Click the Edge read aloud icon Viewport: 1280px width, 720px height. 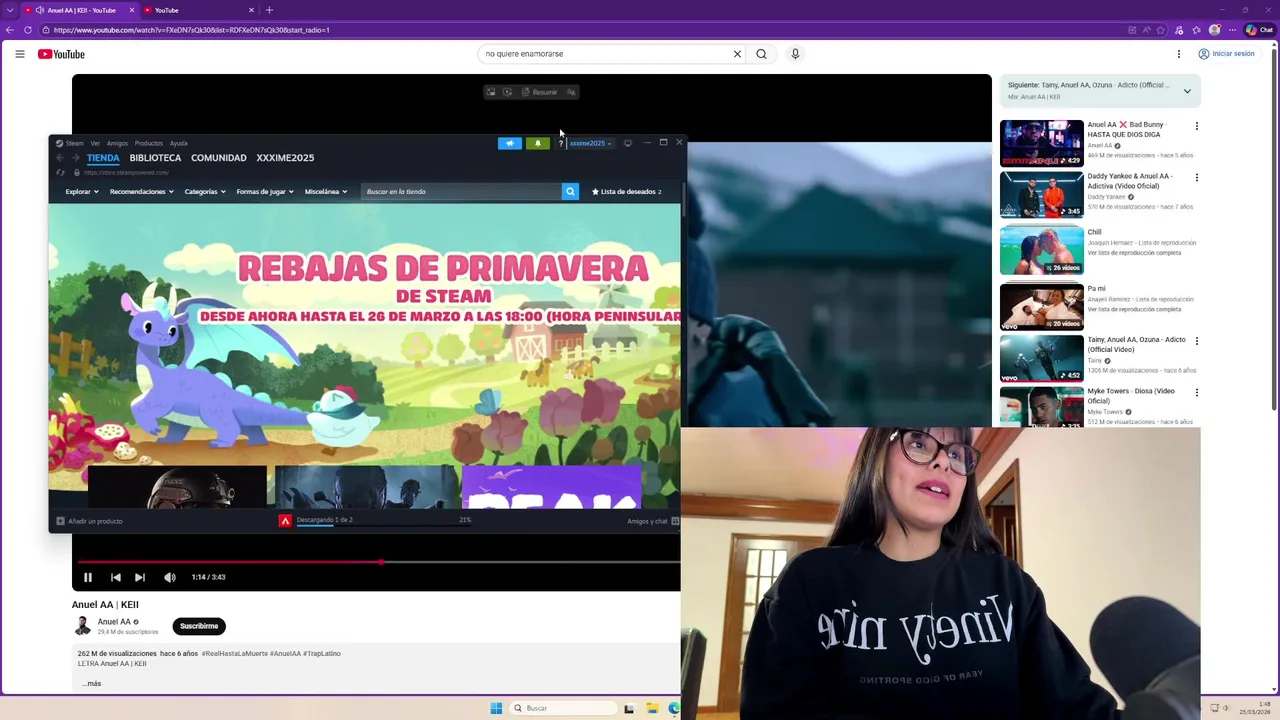pos(1146,30)
